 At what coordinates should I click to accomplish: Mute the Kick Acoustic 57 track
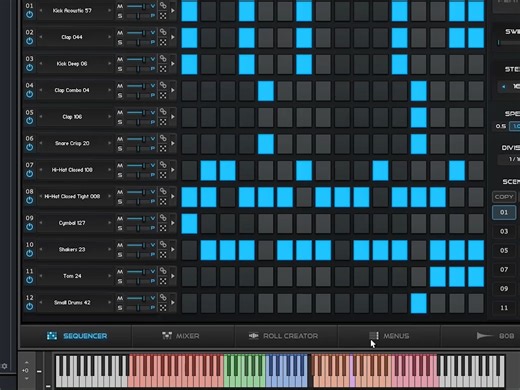click(x=120, y=6)
